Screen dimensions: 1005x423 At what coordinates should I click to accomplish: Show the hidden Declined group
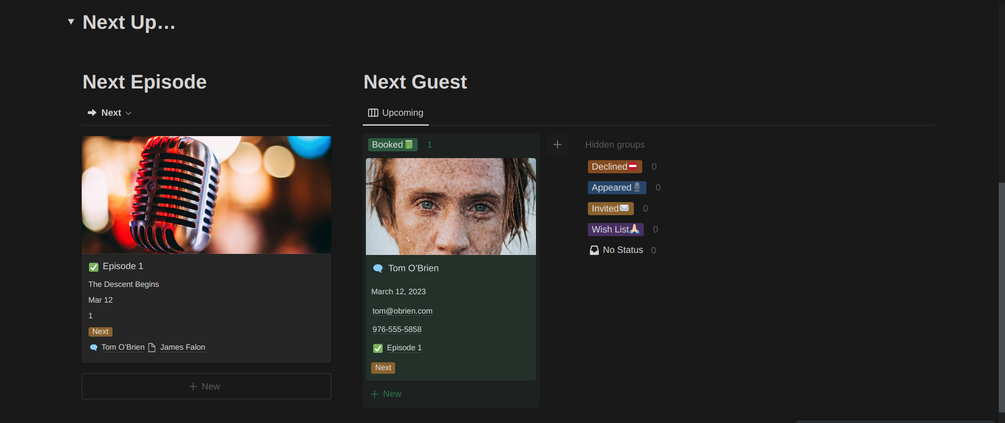615,167
